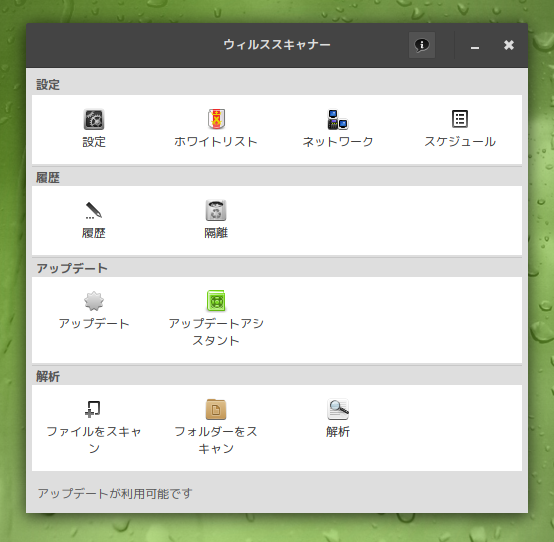Click the ウィルススキャナー title bar text
Image resolution: width=554 pixels, height=542 pixels.
click(x=277, y=45)
